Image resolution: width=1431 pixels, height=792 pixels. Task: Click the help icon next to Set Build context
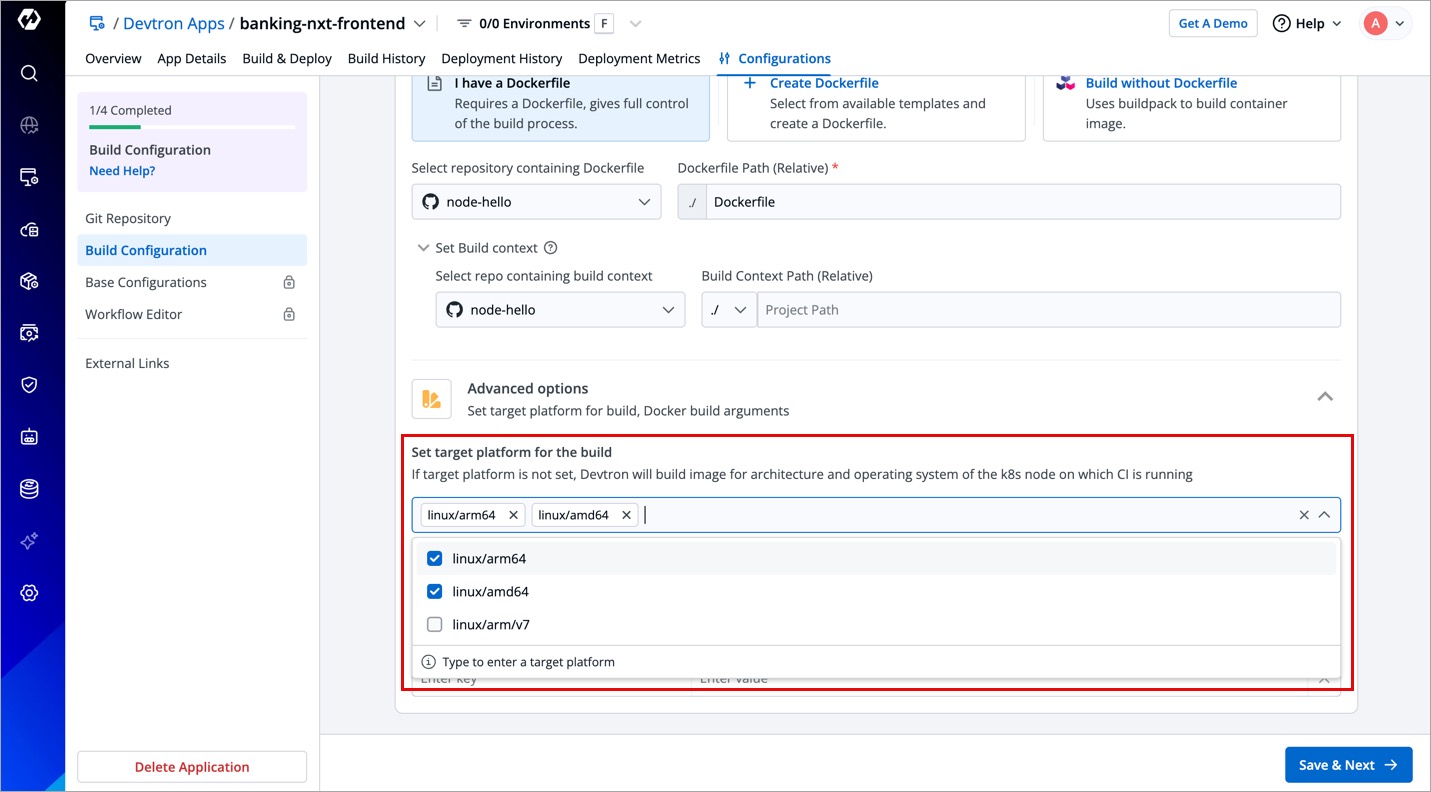550,248
